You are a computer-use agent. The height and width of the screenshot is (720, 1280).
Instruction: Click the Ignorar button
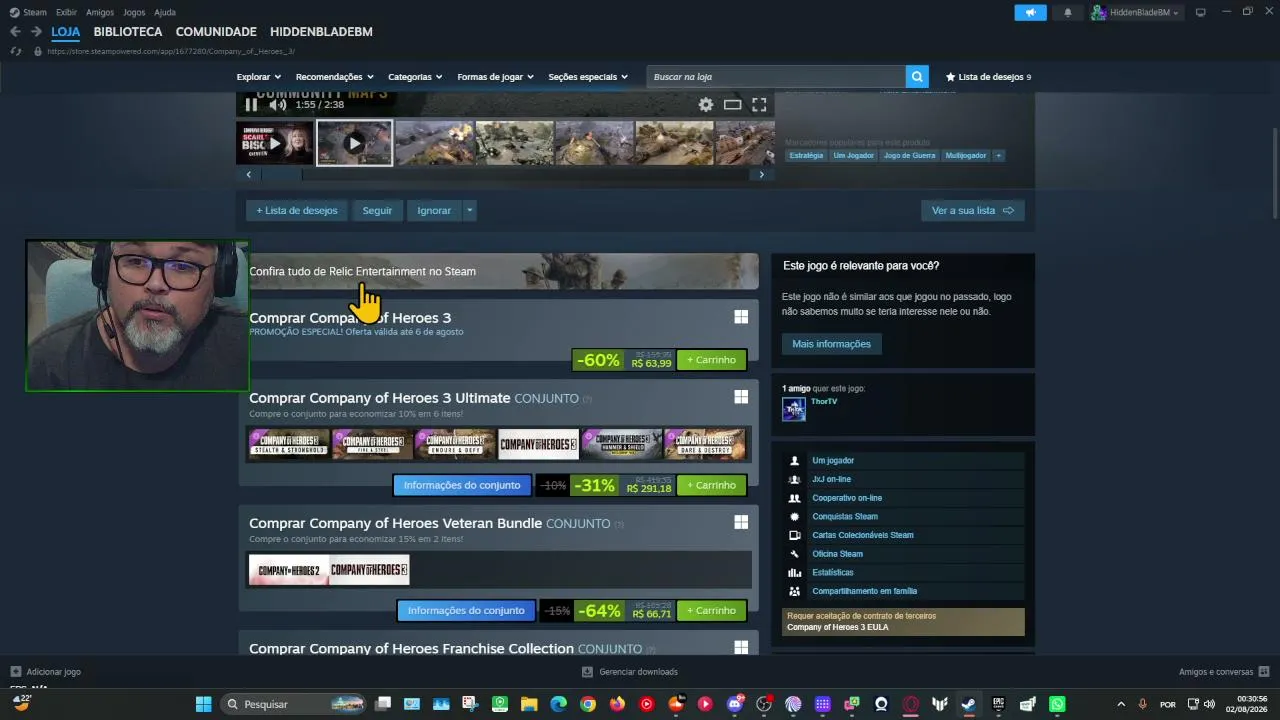434,210
